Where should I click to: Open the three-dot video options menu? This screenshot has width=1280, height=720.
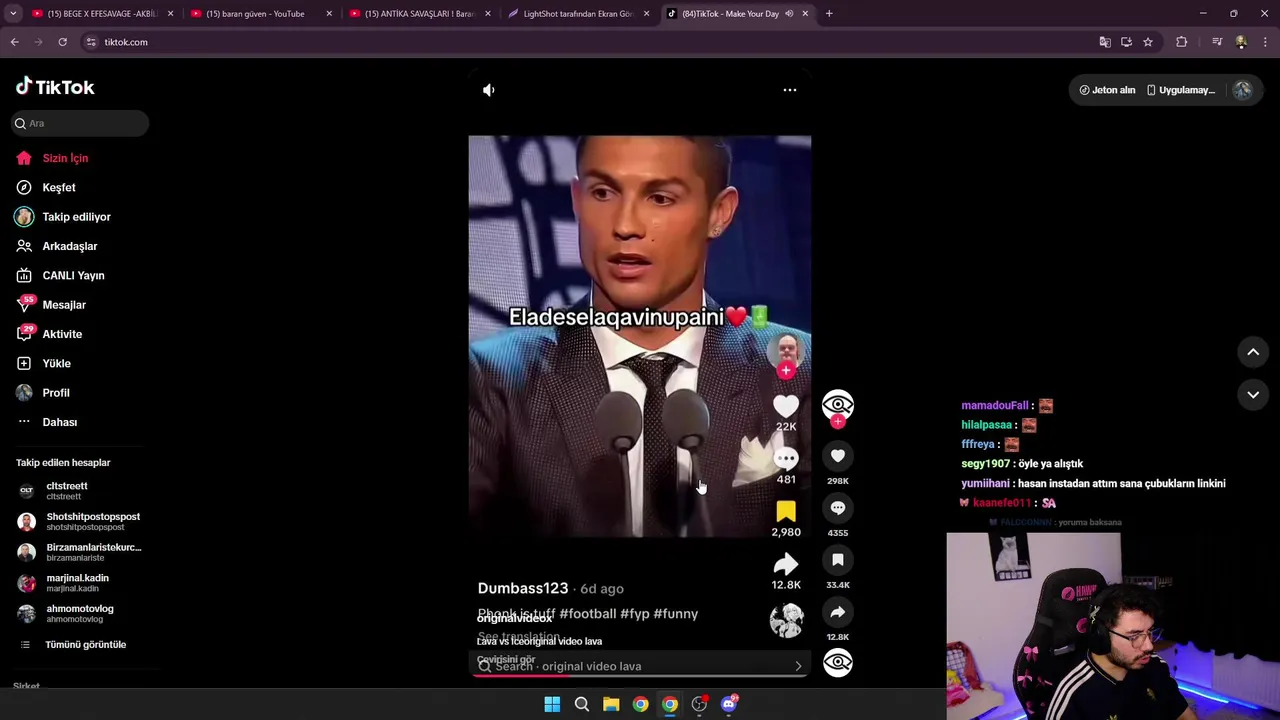click(790, 90)
